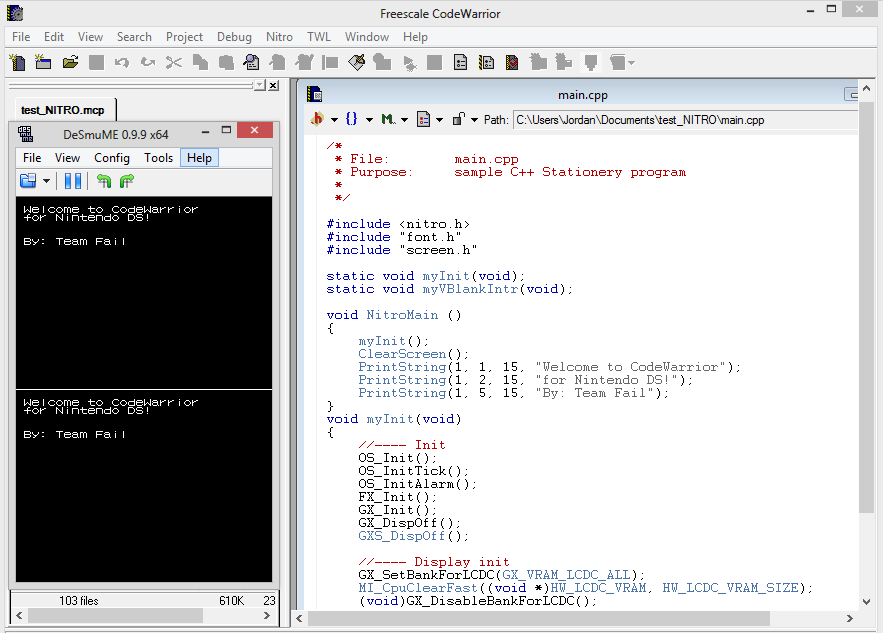Open the TWL menu
883x633 pixels.
[319, 37]
